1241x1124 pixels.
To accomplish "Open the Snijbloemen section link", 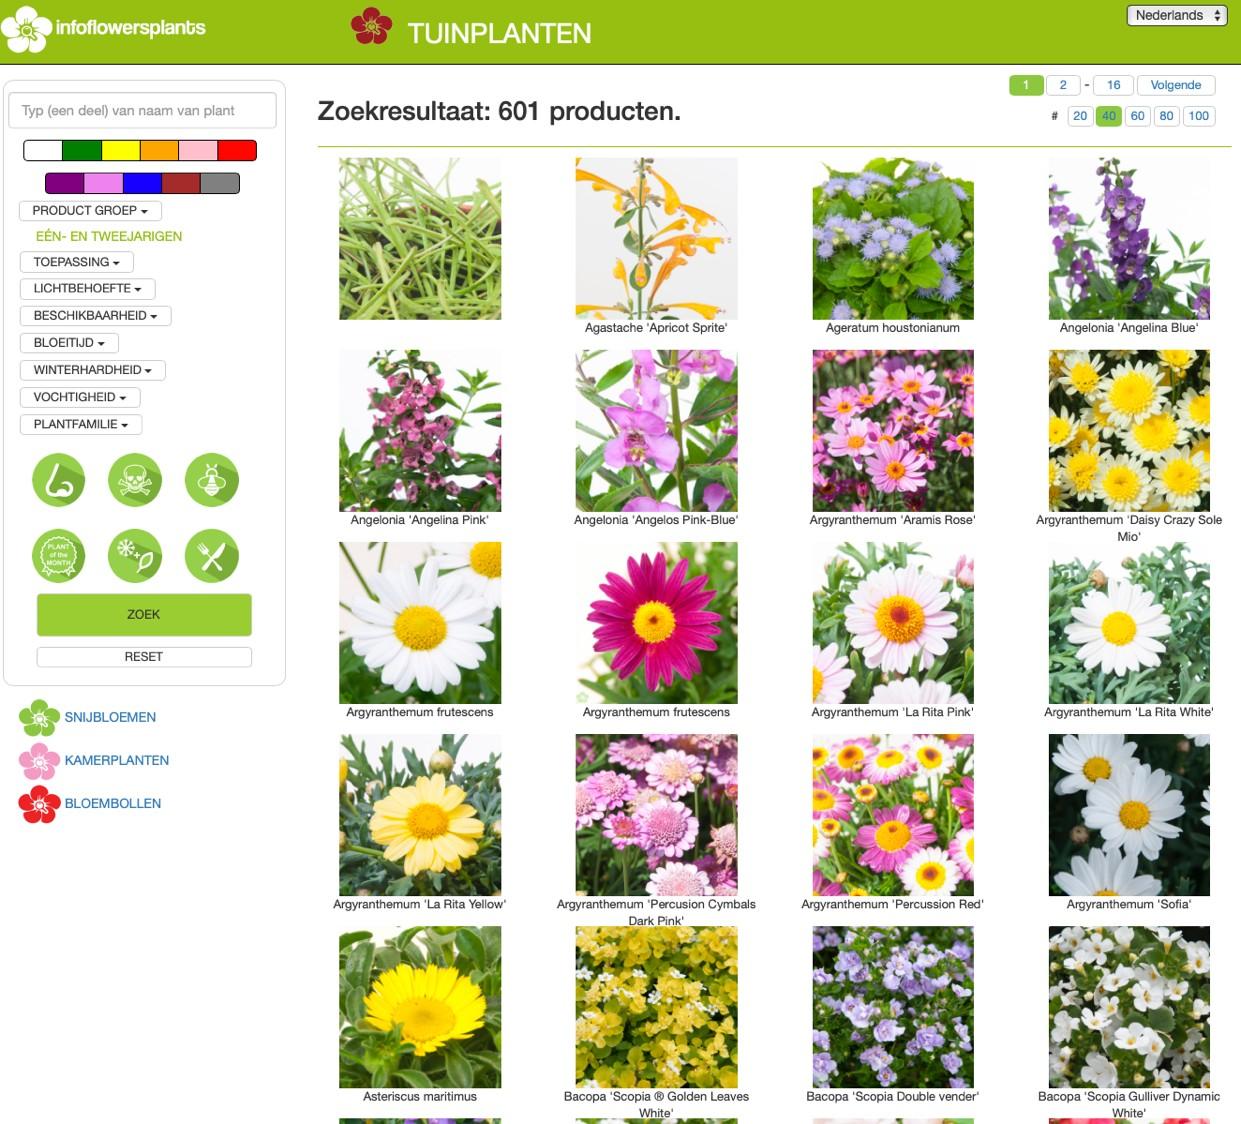I will click(110, 718).
